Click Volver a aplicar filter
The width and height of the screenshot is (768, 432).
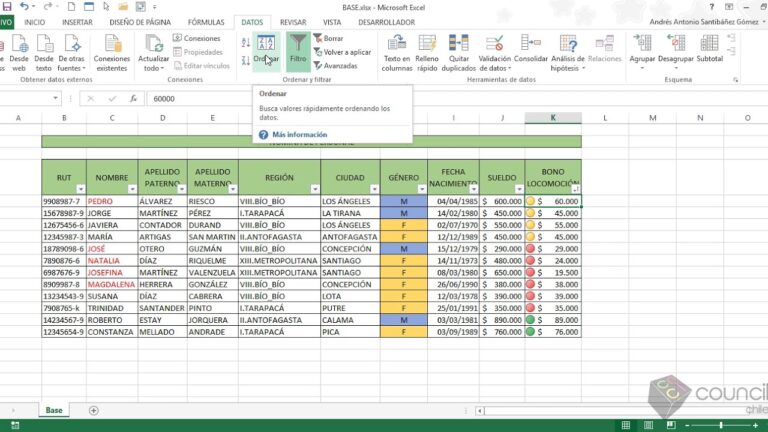(342, 52)
